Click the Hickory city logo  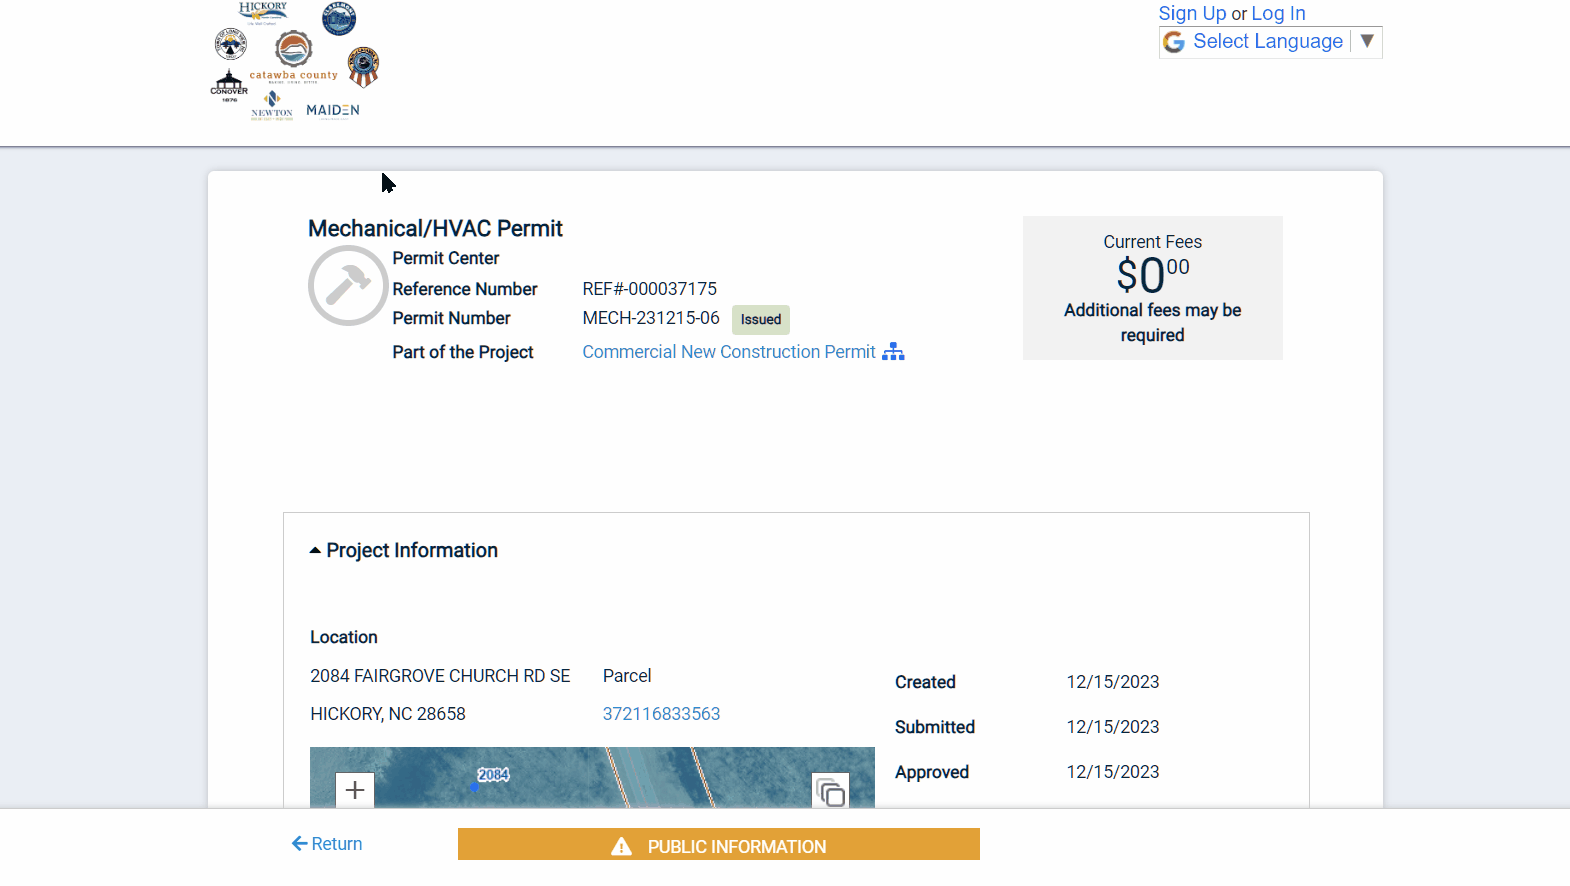262,12
